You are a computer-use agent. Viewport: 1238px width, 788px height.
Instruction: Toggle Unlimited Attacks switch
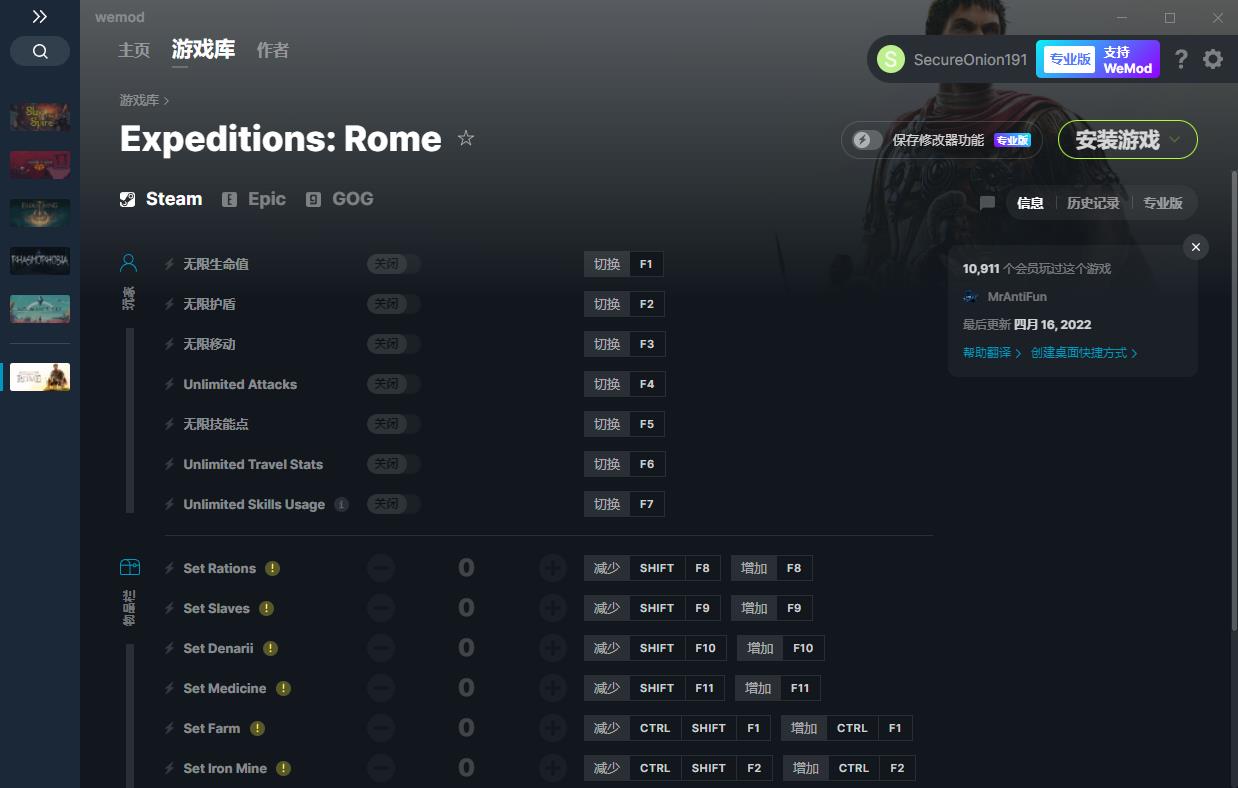[393, 384]
